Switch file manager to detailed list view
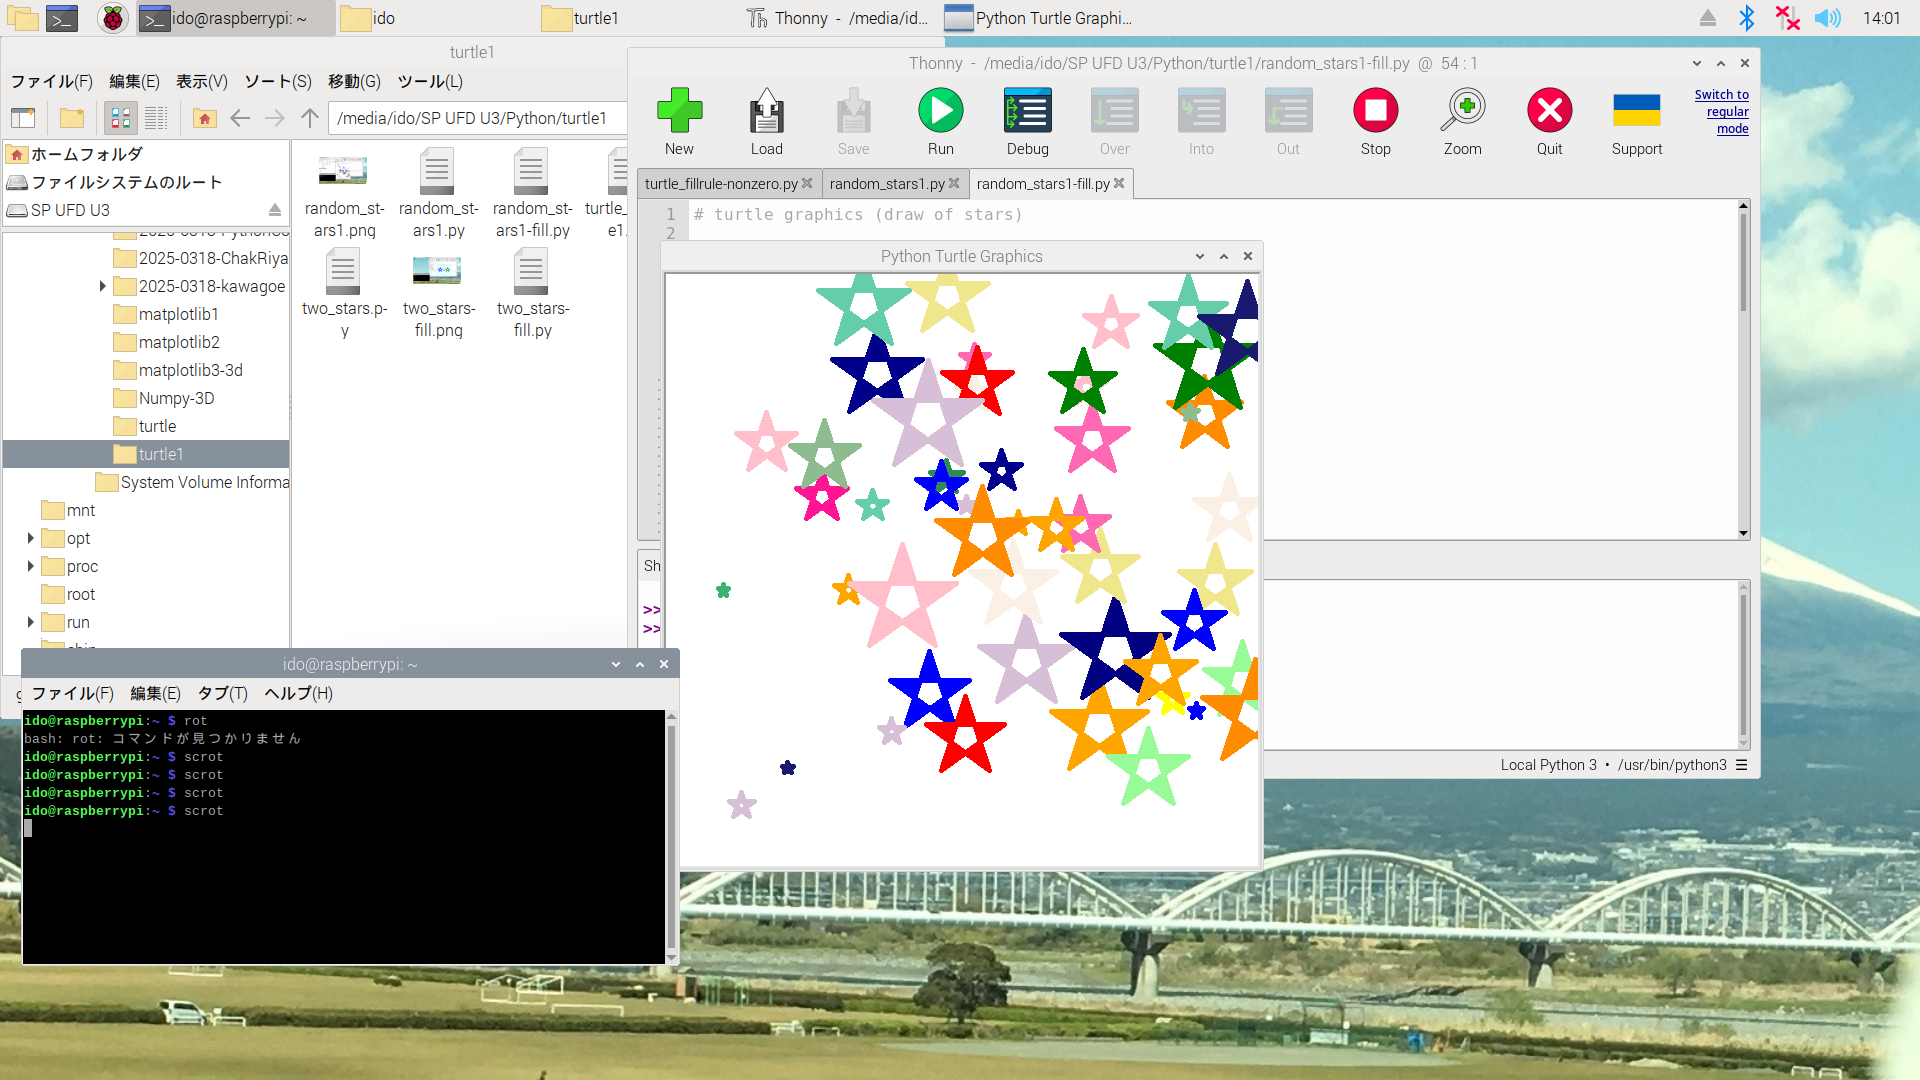 [156, 118]
